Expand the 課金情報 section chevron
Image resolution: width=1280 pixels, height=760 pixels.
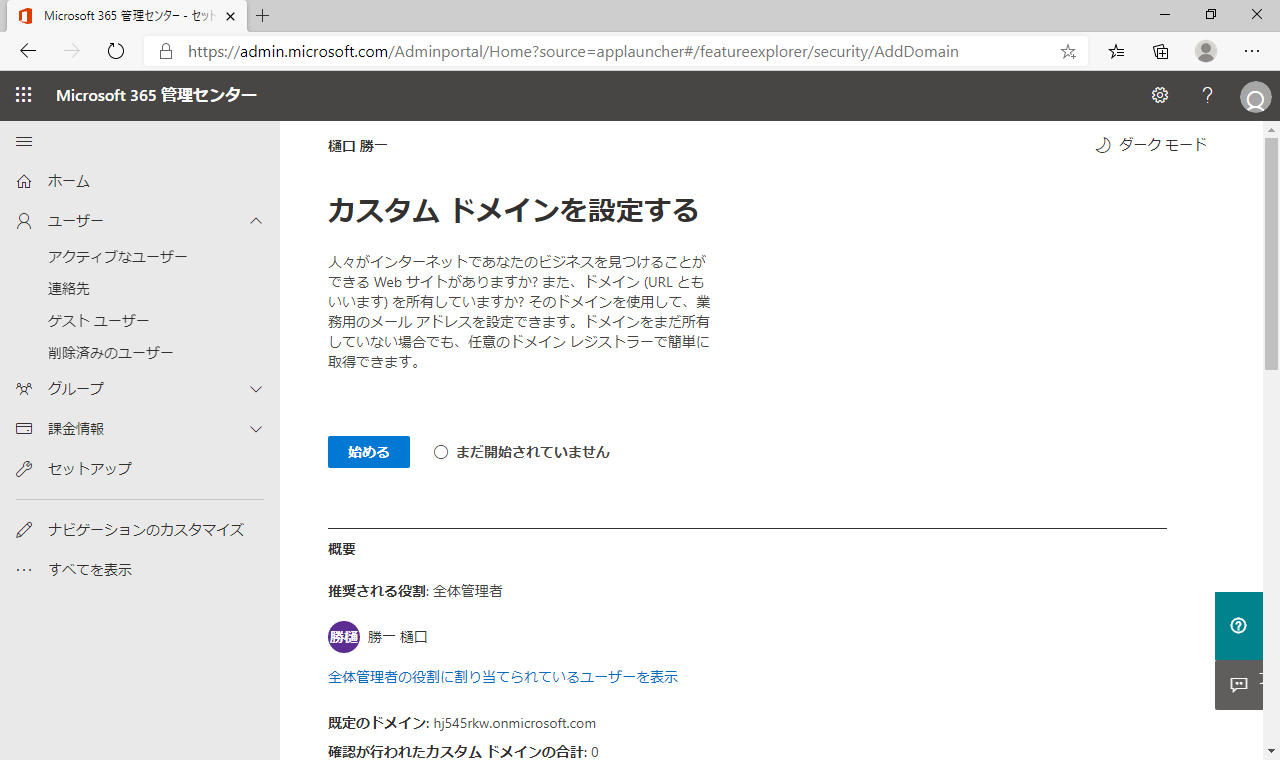[256, 428]
